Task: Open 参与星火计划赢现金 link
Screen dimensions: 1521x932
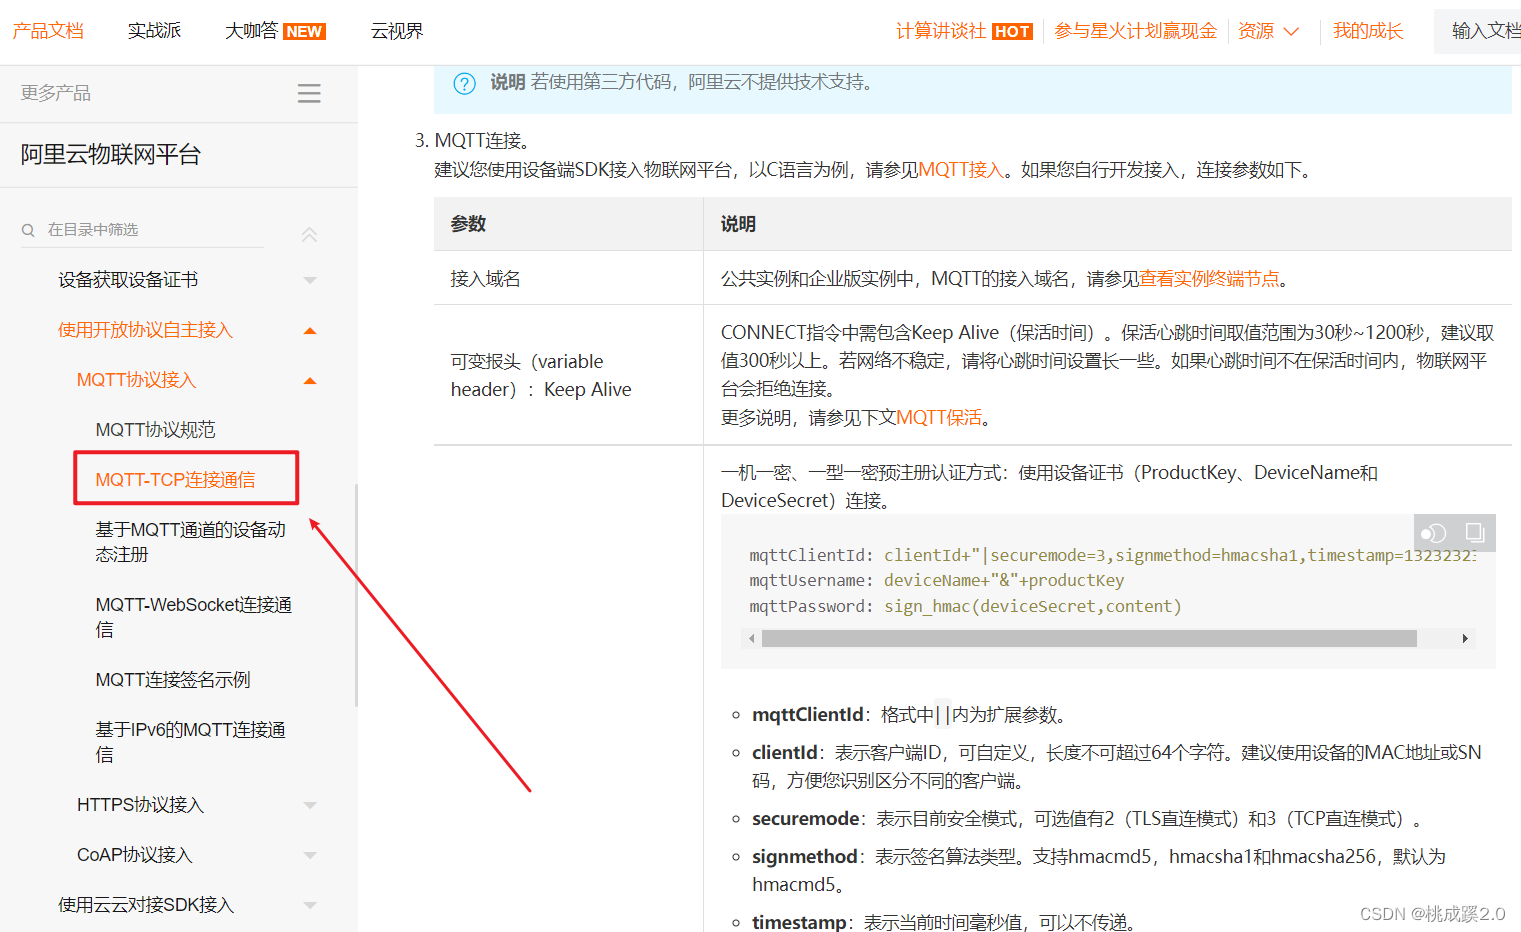Action: coord(1136,31)
